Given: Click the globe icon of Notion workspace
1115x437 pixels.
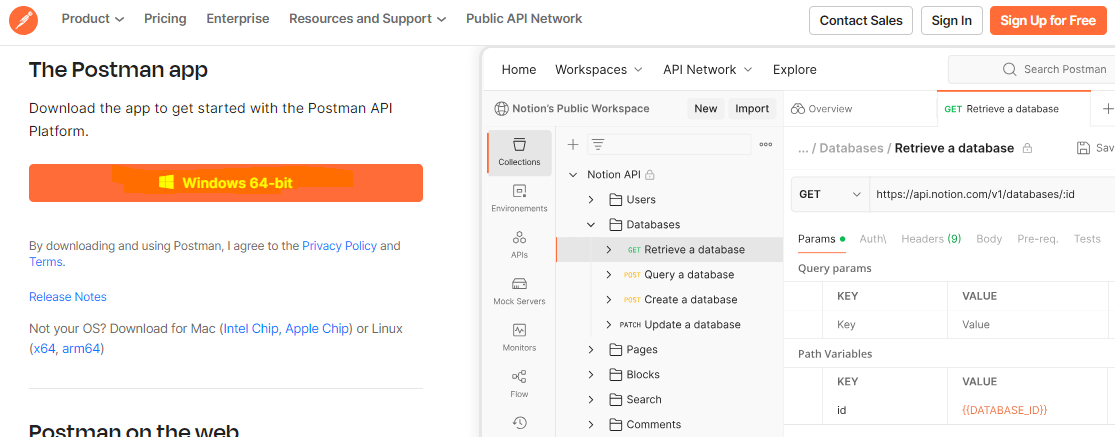Looking at the screenshot, I should (x=501, y=109).
